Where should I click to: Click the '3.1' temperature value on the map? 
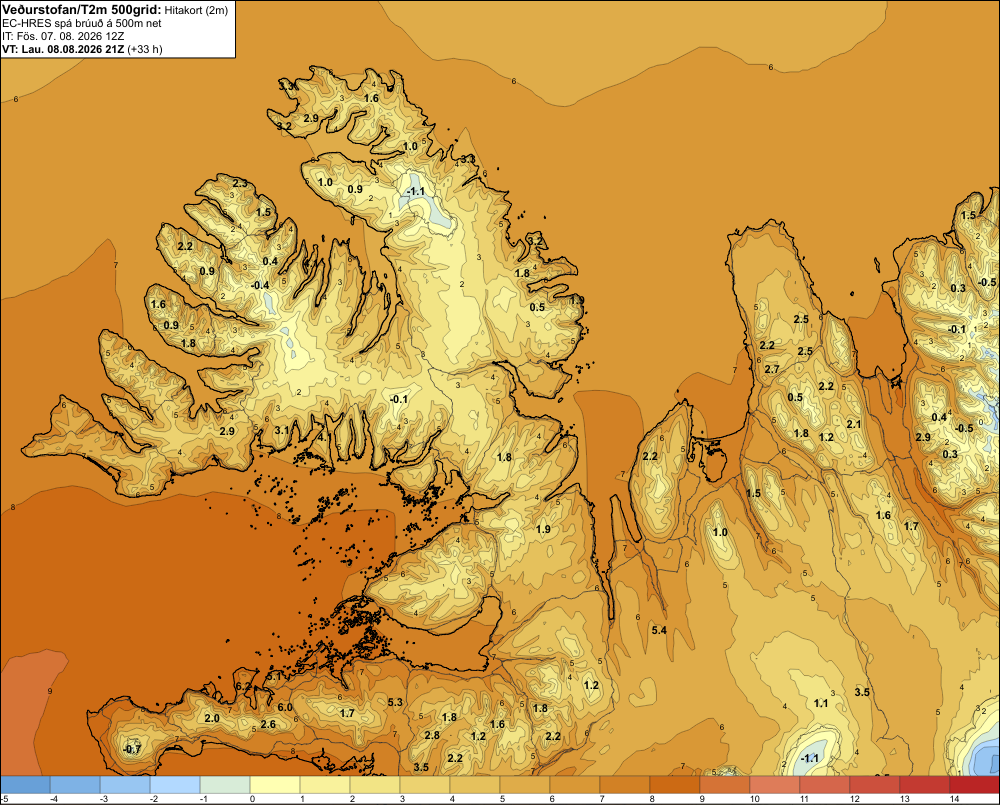pos(281,431)
